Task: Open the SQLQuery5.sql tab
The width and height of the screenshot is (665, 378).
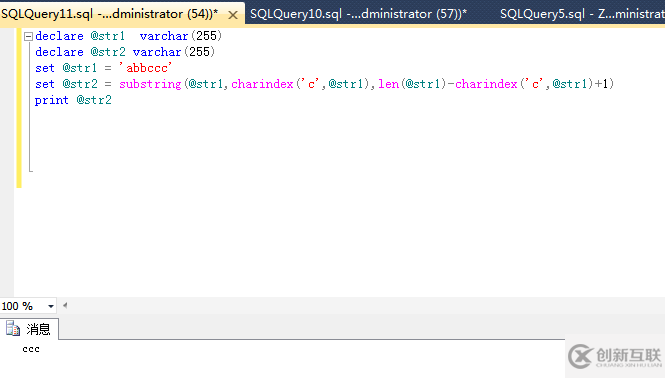Action: point(582,14)
